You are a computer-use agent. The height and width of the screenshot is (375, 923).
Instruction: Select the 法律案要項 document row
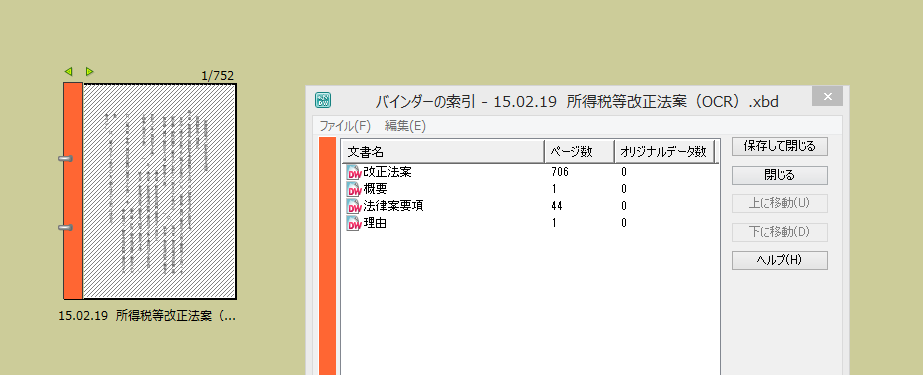click(530, 206)
